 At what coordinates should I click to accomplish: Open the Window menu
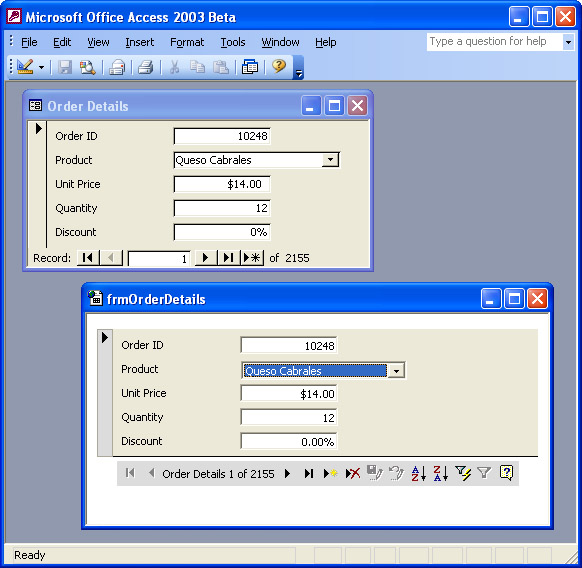(280, 42)
